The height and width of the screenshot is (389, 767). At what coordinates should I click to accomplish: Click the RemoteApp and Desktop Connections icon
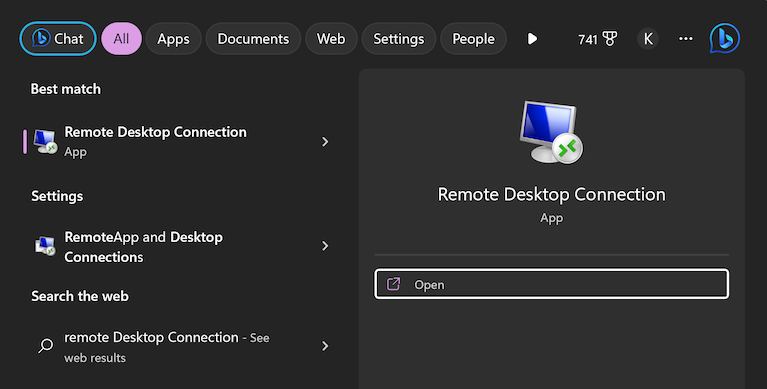(45, 246)
